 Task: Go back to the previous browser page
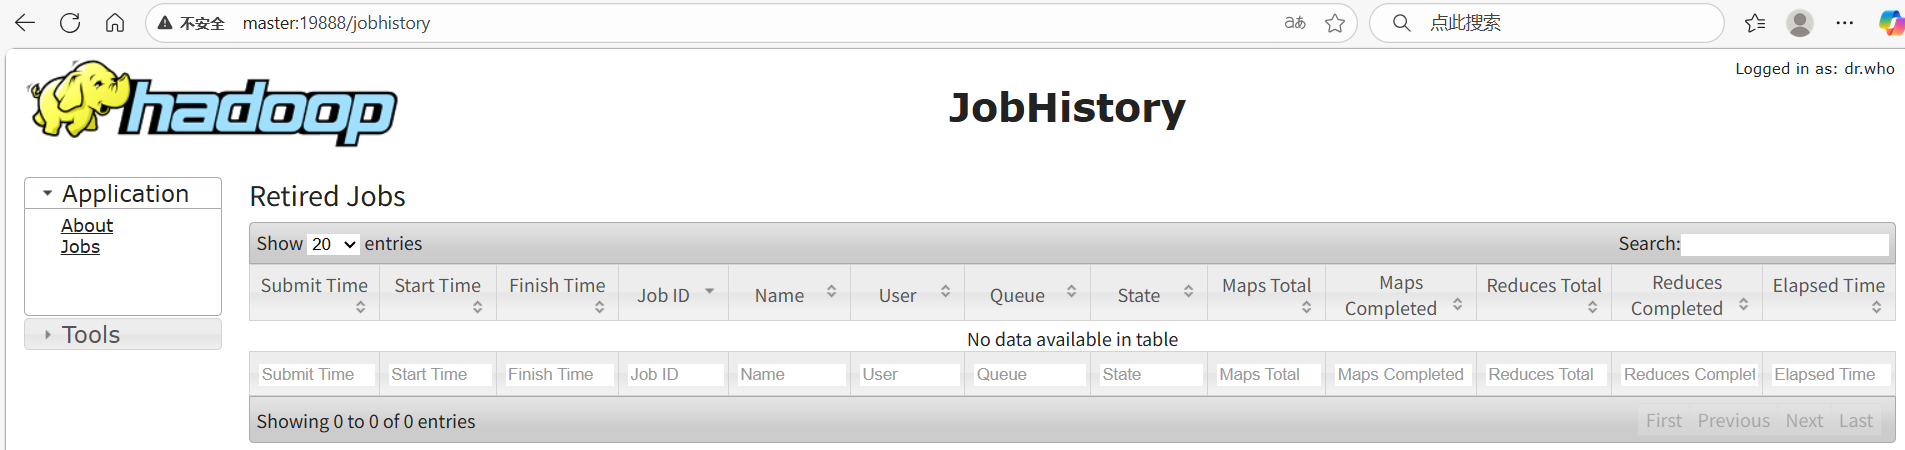click(24, 22)
